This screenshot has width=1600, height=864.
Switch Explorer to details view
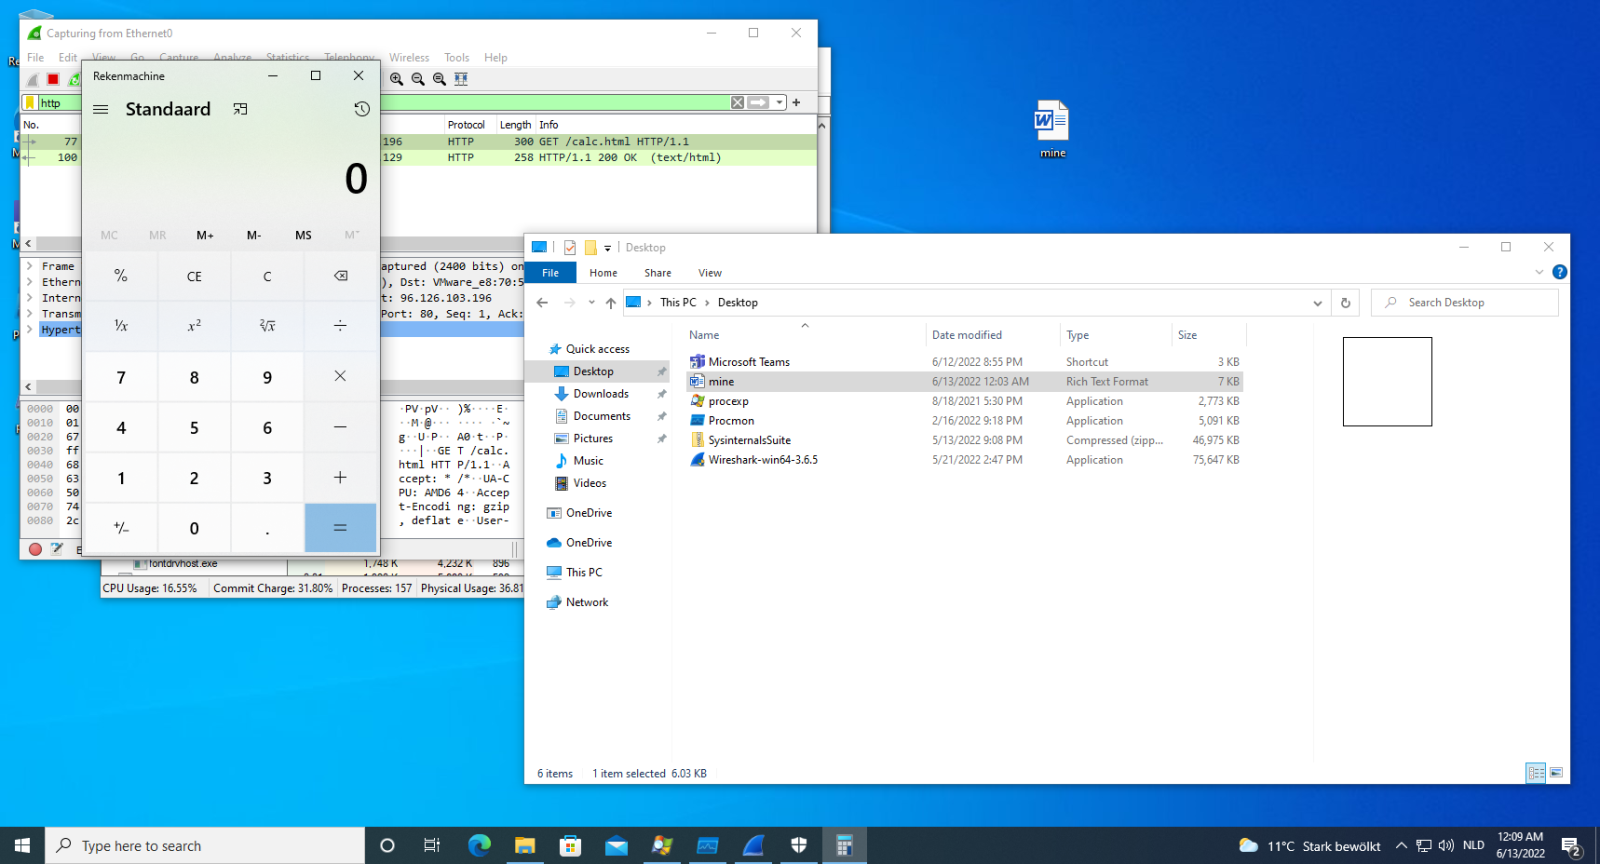(x=1535, y=773)
